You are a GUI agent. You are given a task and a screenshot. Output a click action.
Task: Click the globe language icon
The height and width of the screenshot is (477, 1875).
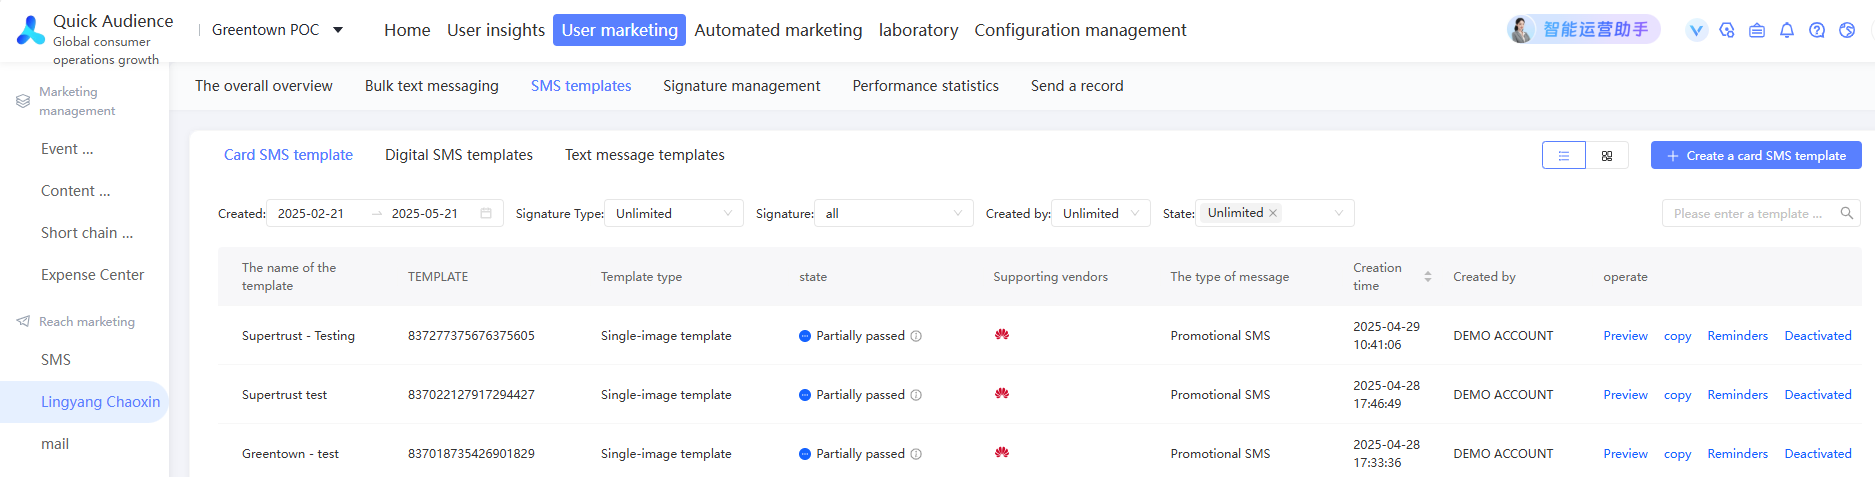point(1847,30)
